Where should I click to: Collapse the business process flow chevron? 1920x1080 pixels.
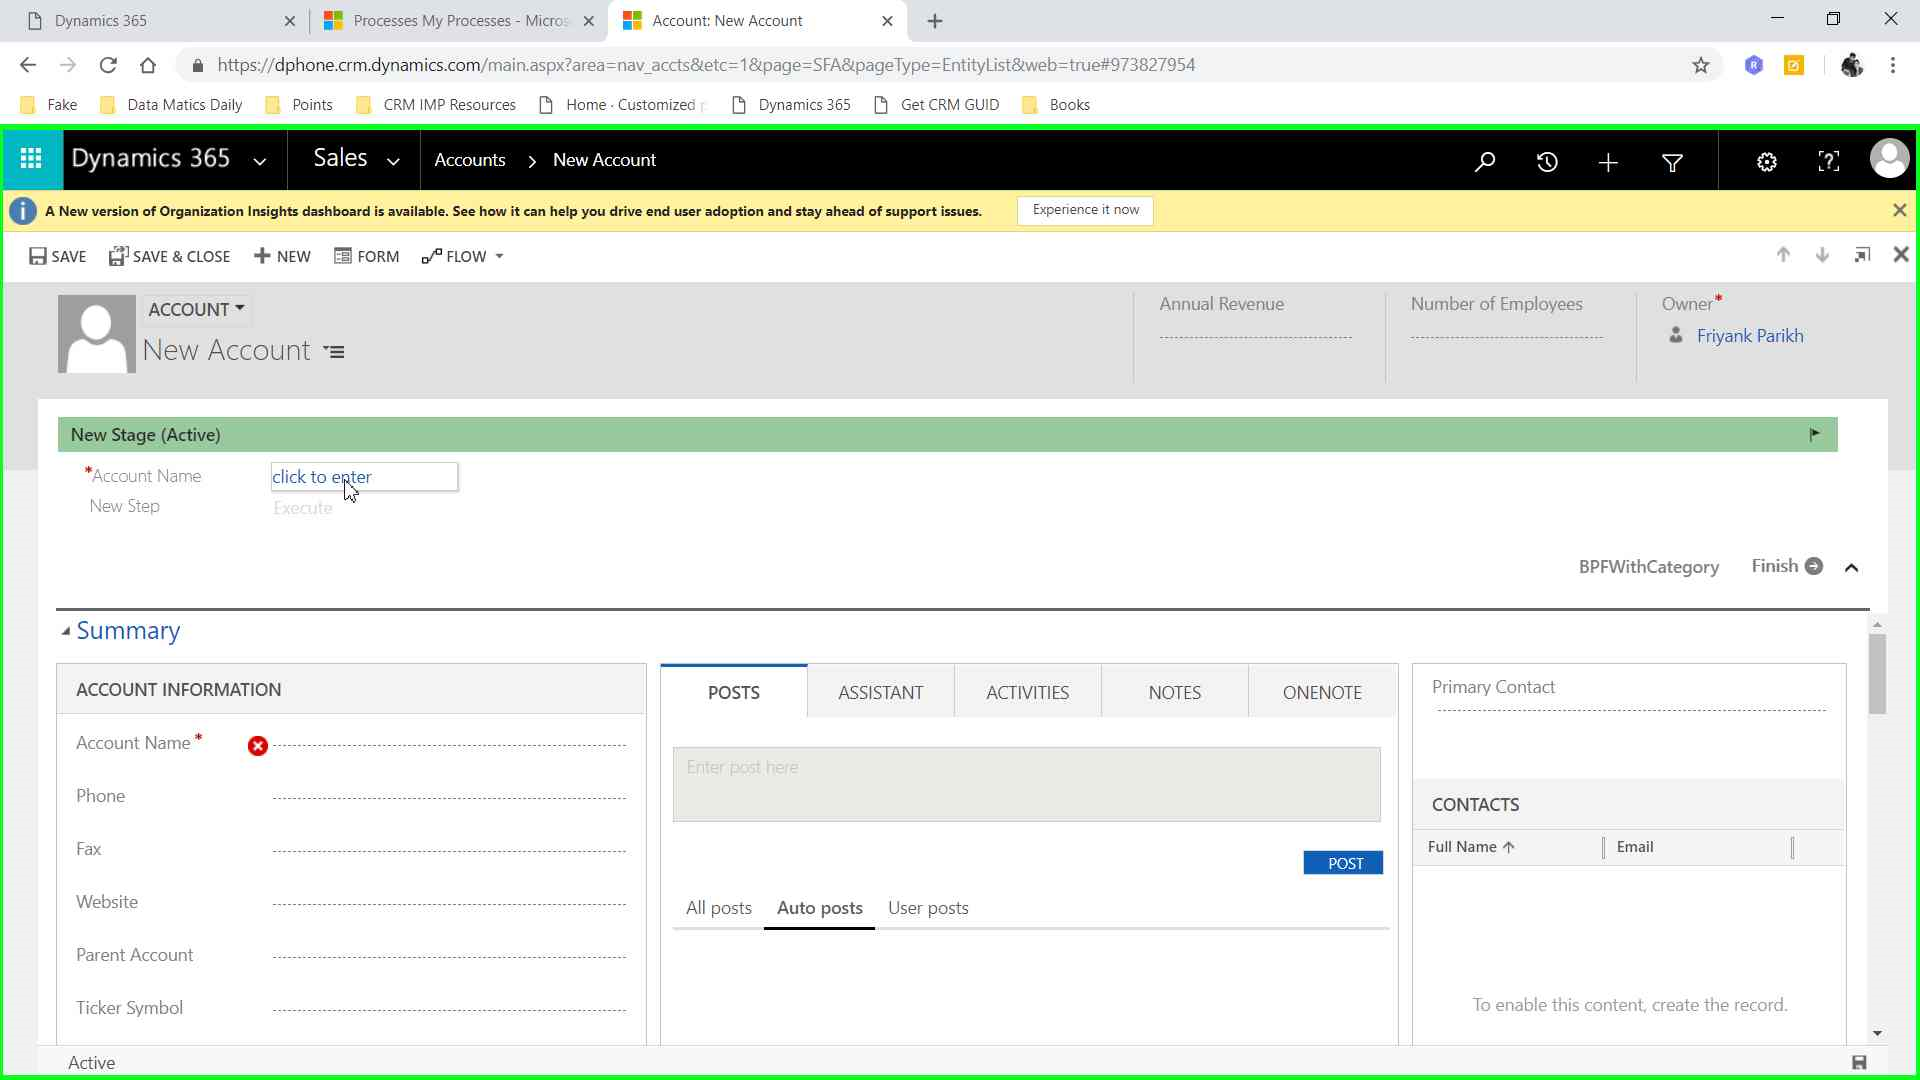click(x=1852, y=567)
